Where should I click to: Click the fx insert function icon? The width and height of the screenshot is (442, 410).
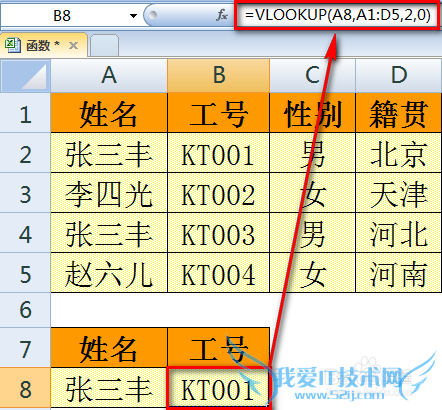pyautogui.click(x=222, y=15)
